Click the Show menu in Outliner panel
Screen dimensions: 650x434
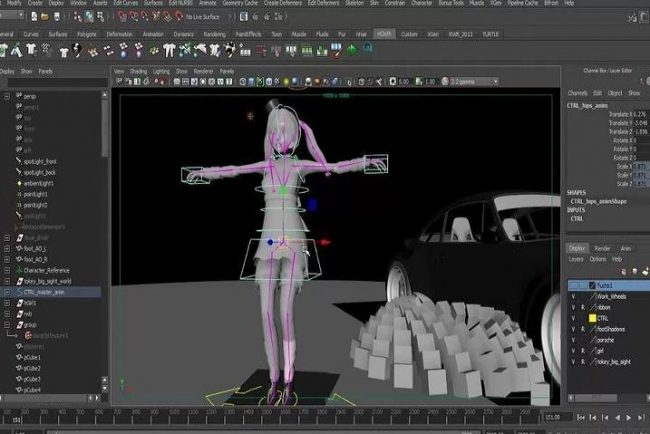click(x=27, y=71)
